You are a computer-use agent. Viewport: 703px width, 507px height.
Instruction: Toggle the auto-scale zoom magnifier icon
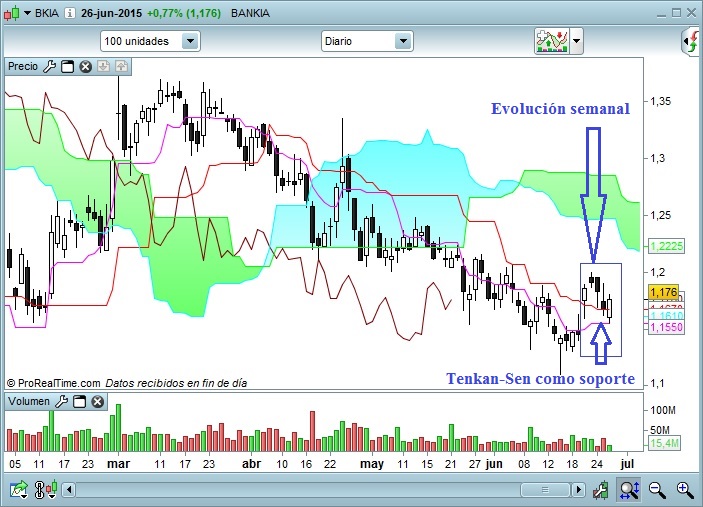click(629, 490)
